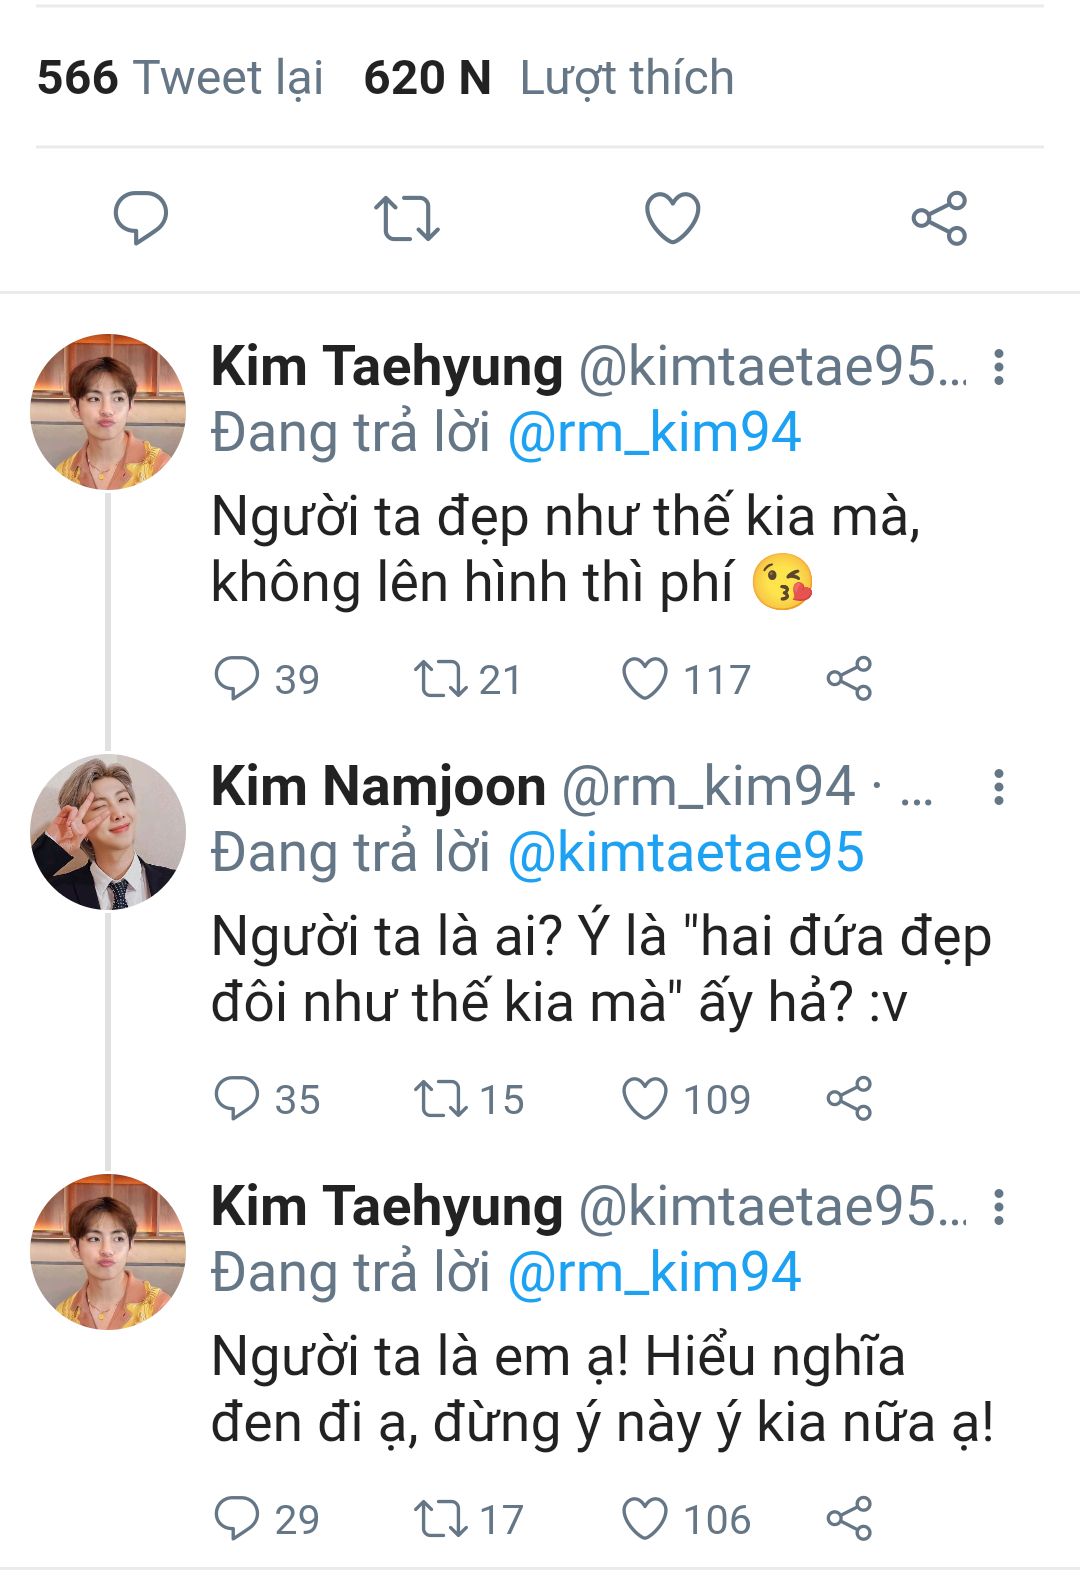Share Taehyung's first reply tweet
Screen dimensions: 1080x1575
[x=849, y=679]
